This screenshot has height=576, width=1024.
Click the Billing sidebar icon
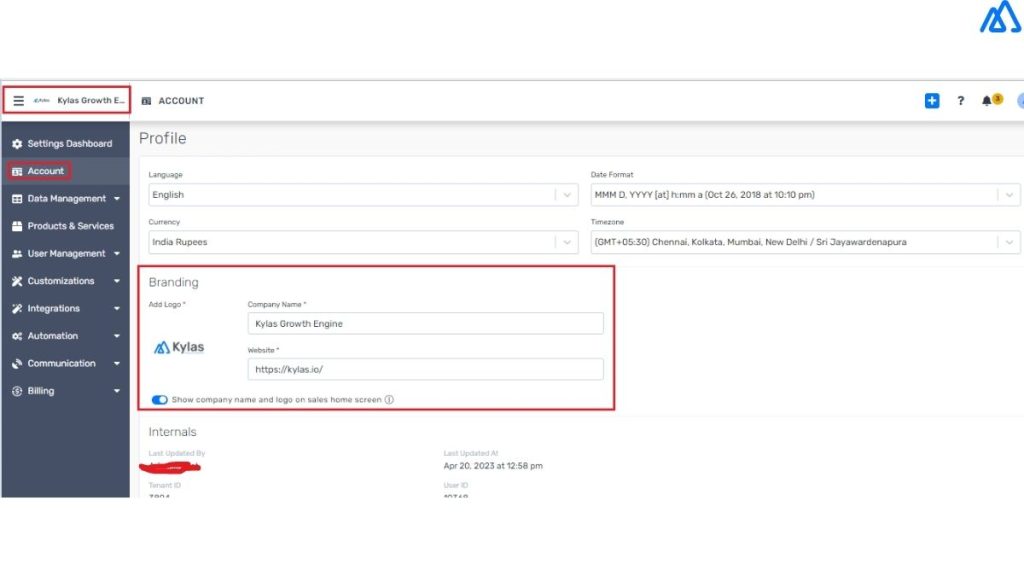pos(17,391)
